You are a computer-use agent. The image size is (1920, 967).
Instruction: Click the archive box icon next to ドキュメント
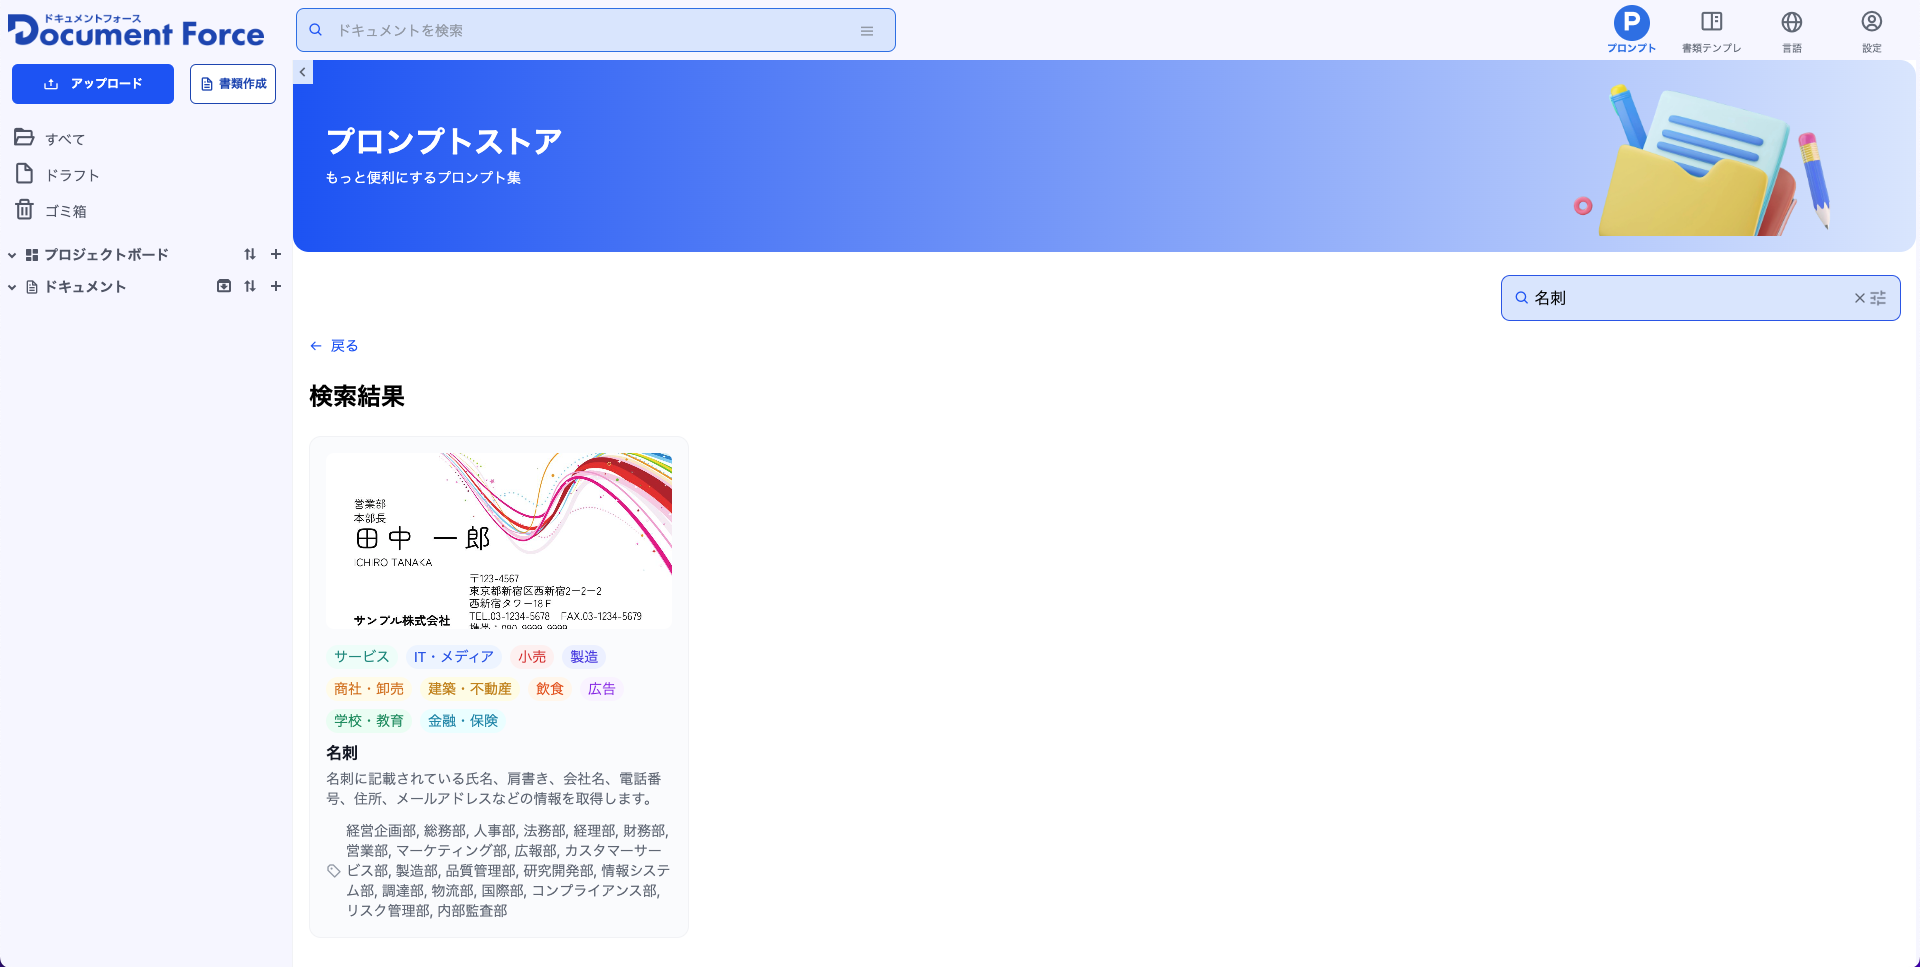224,286
